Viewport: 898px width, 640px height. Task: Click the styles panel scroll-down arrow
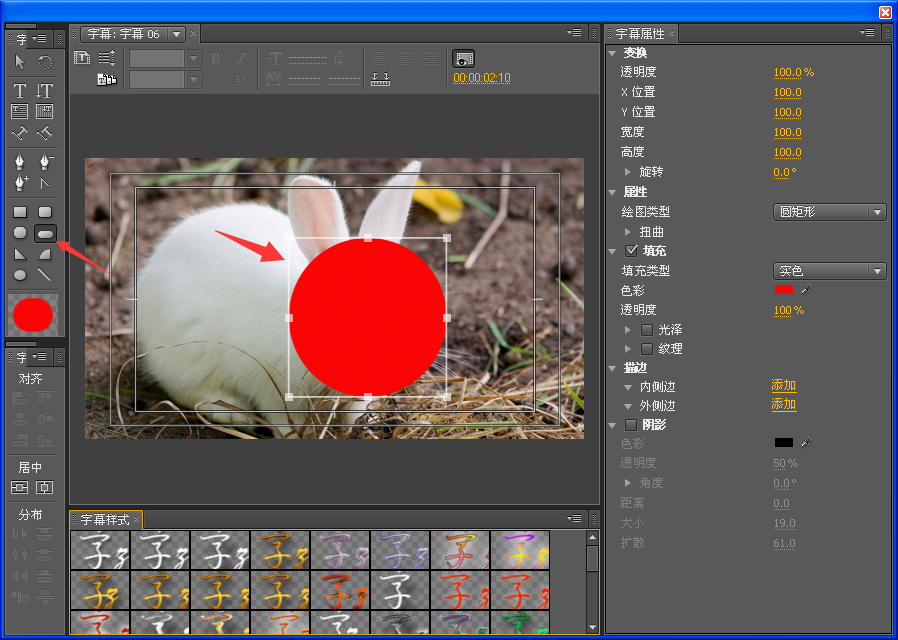(592, 627)
